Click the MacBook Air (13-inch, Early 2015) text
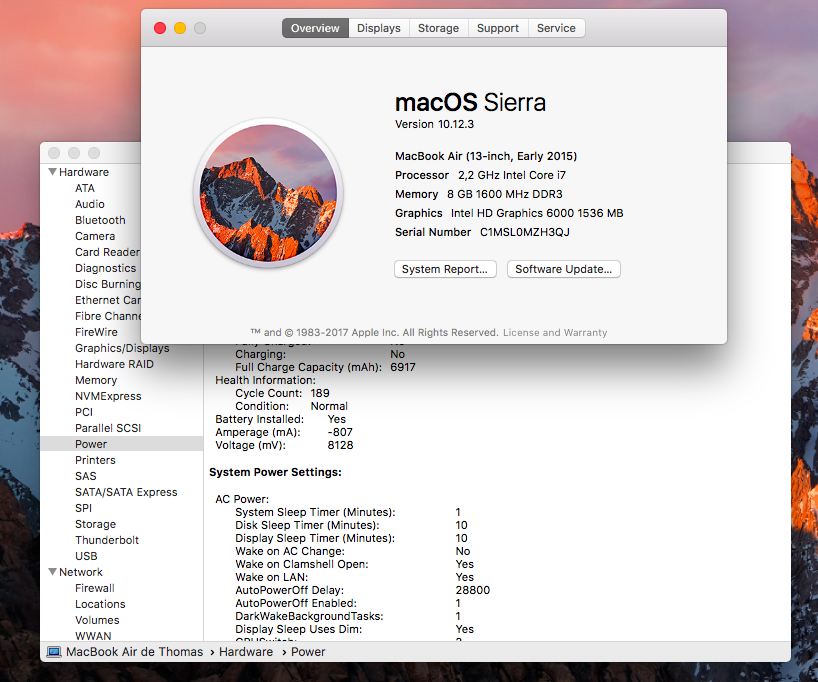This screenshot has height=682, width=818. (x=486, y=156)
